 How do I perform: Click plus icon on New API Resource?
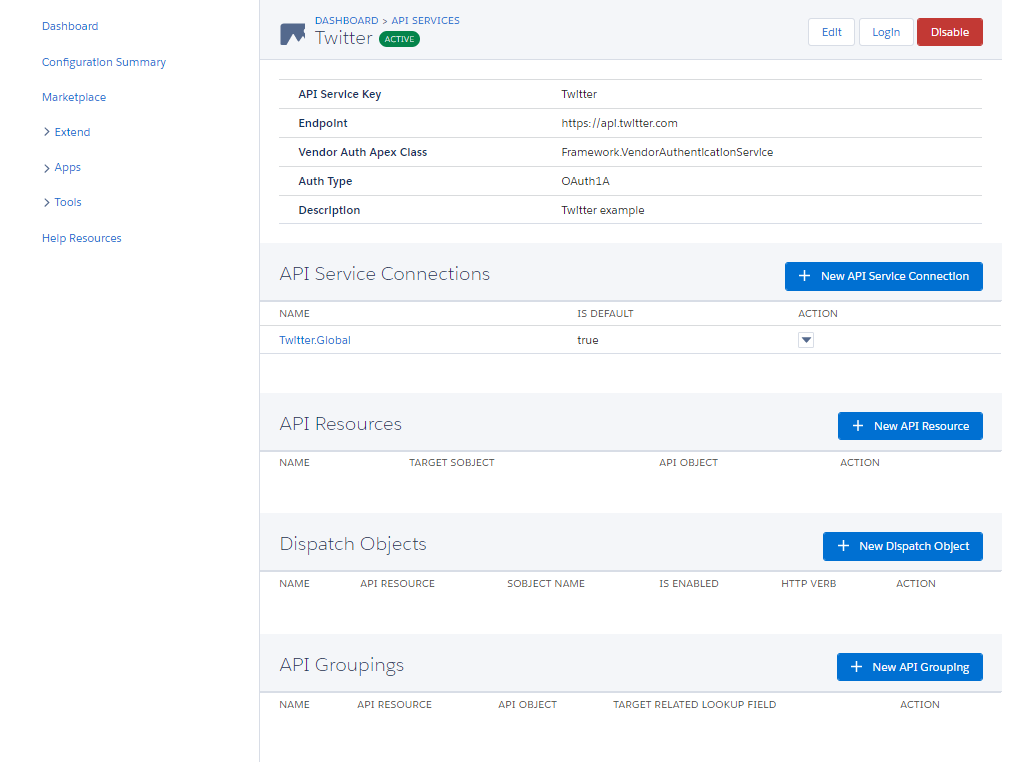(858, 426)
